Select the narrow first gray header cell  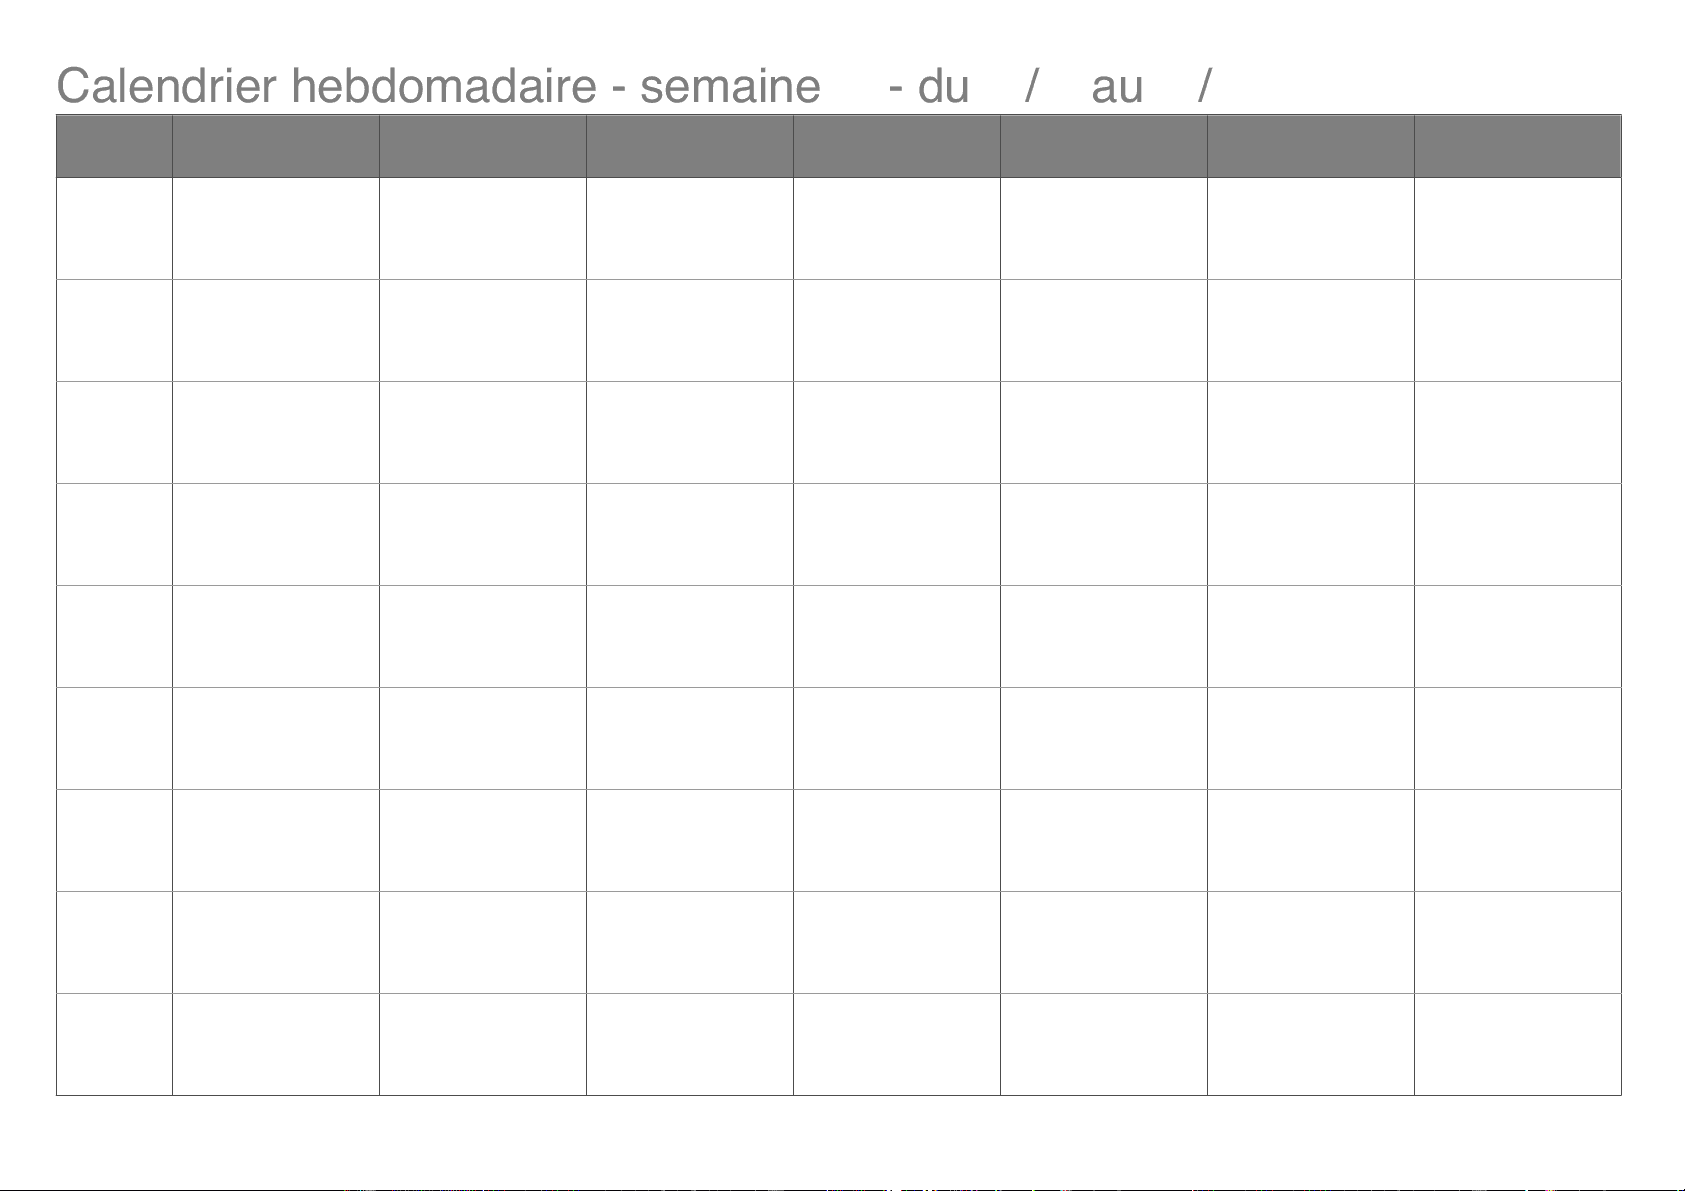[x=114, y=146]
